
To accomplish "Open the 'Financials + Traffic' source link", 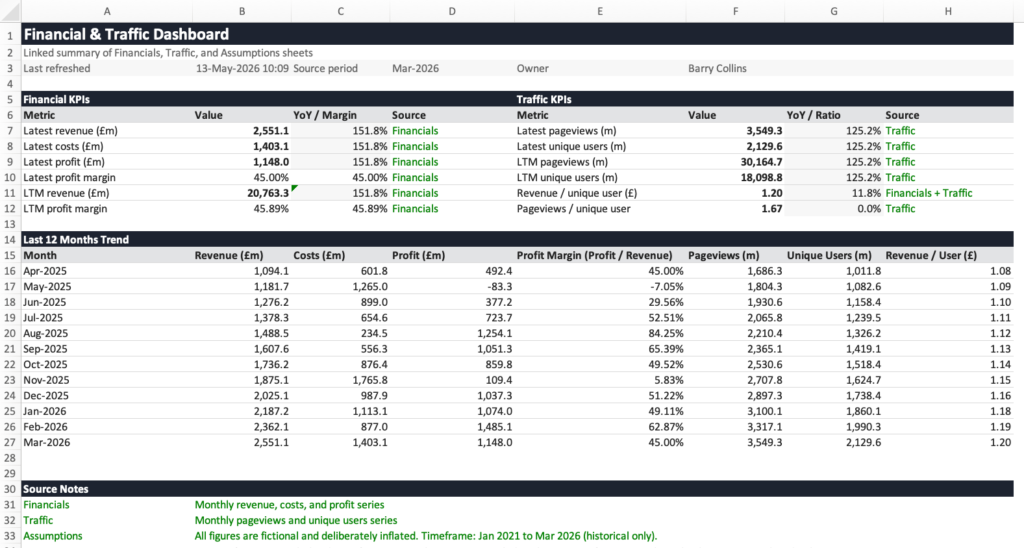I will pos(929,193).
